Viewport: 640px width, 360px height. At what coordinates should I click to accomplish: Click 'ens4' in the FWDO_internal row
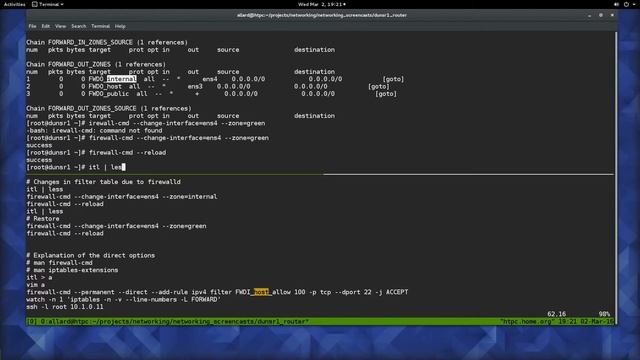point(210,79)
